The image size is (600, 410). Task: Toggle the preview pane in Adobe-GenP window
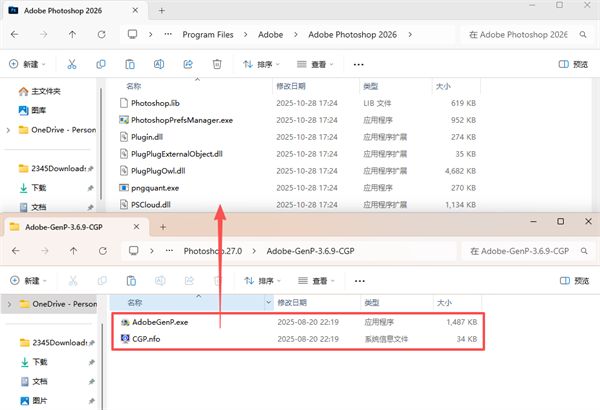click(x=574, y=281)
